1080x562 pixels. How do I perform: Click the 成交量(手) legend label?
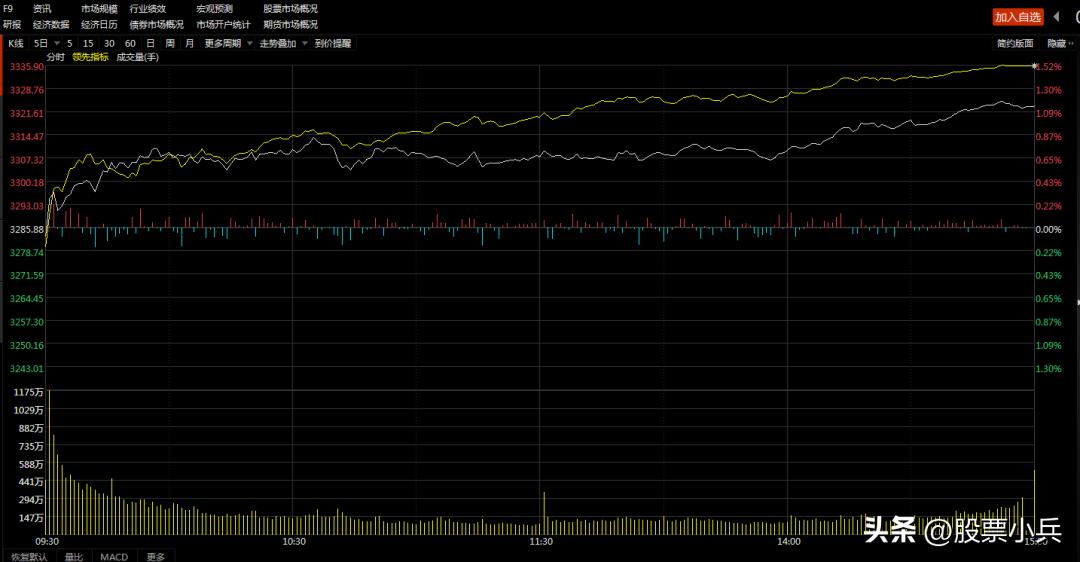pyautogui.click(x=137, y=57)
